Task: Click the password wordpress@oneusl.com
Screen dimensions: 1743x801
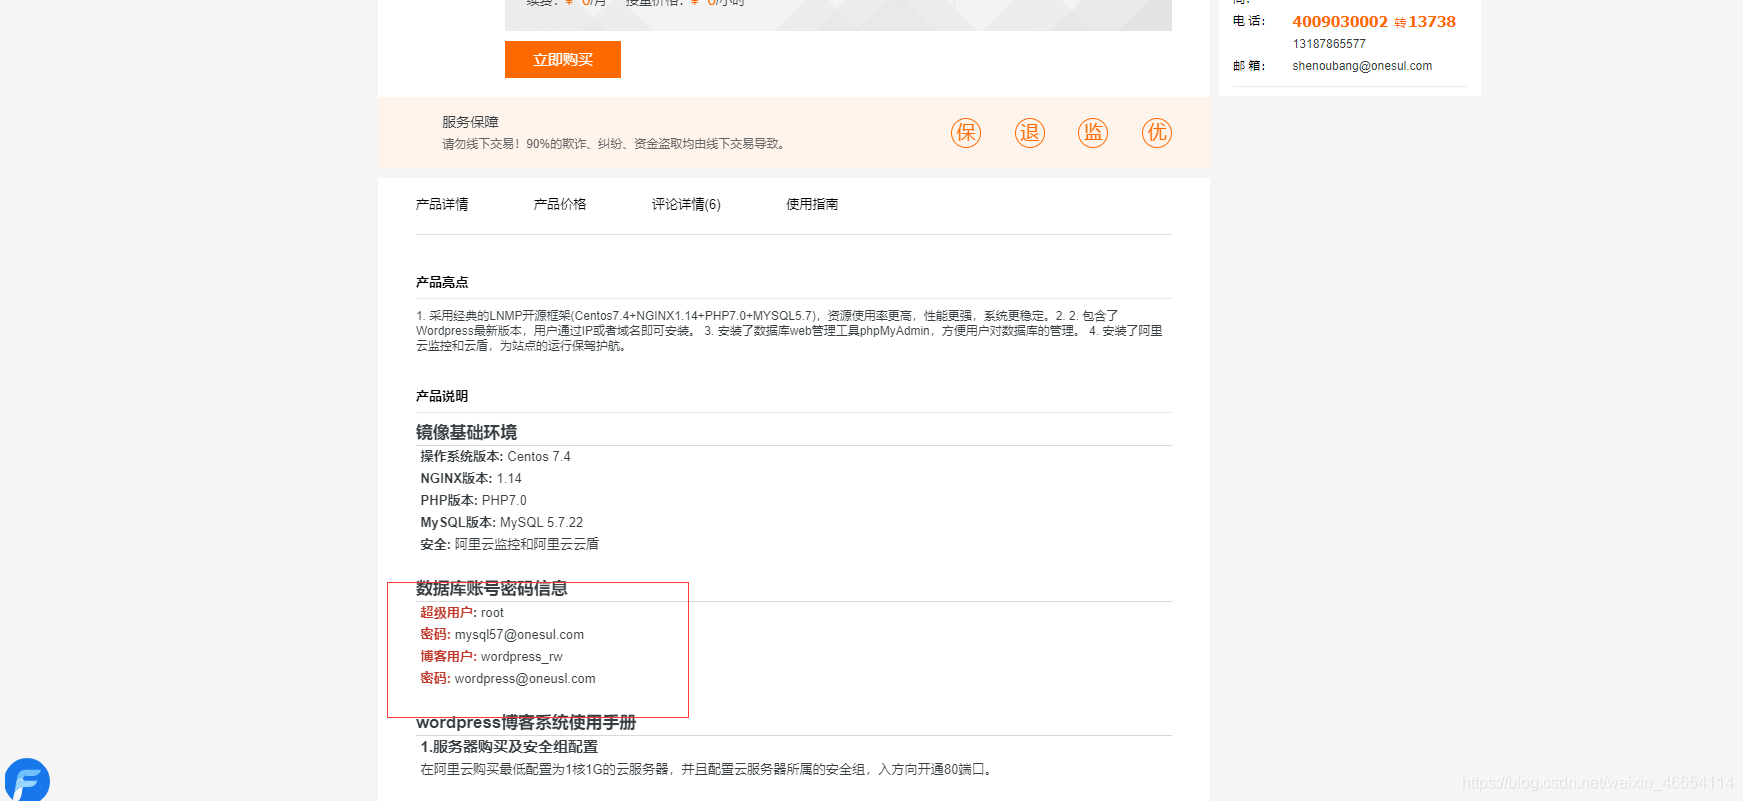Action: [525, 678]
